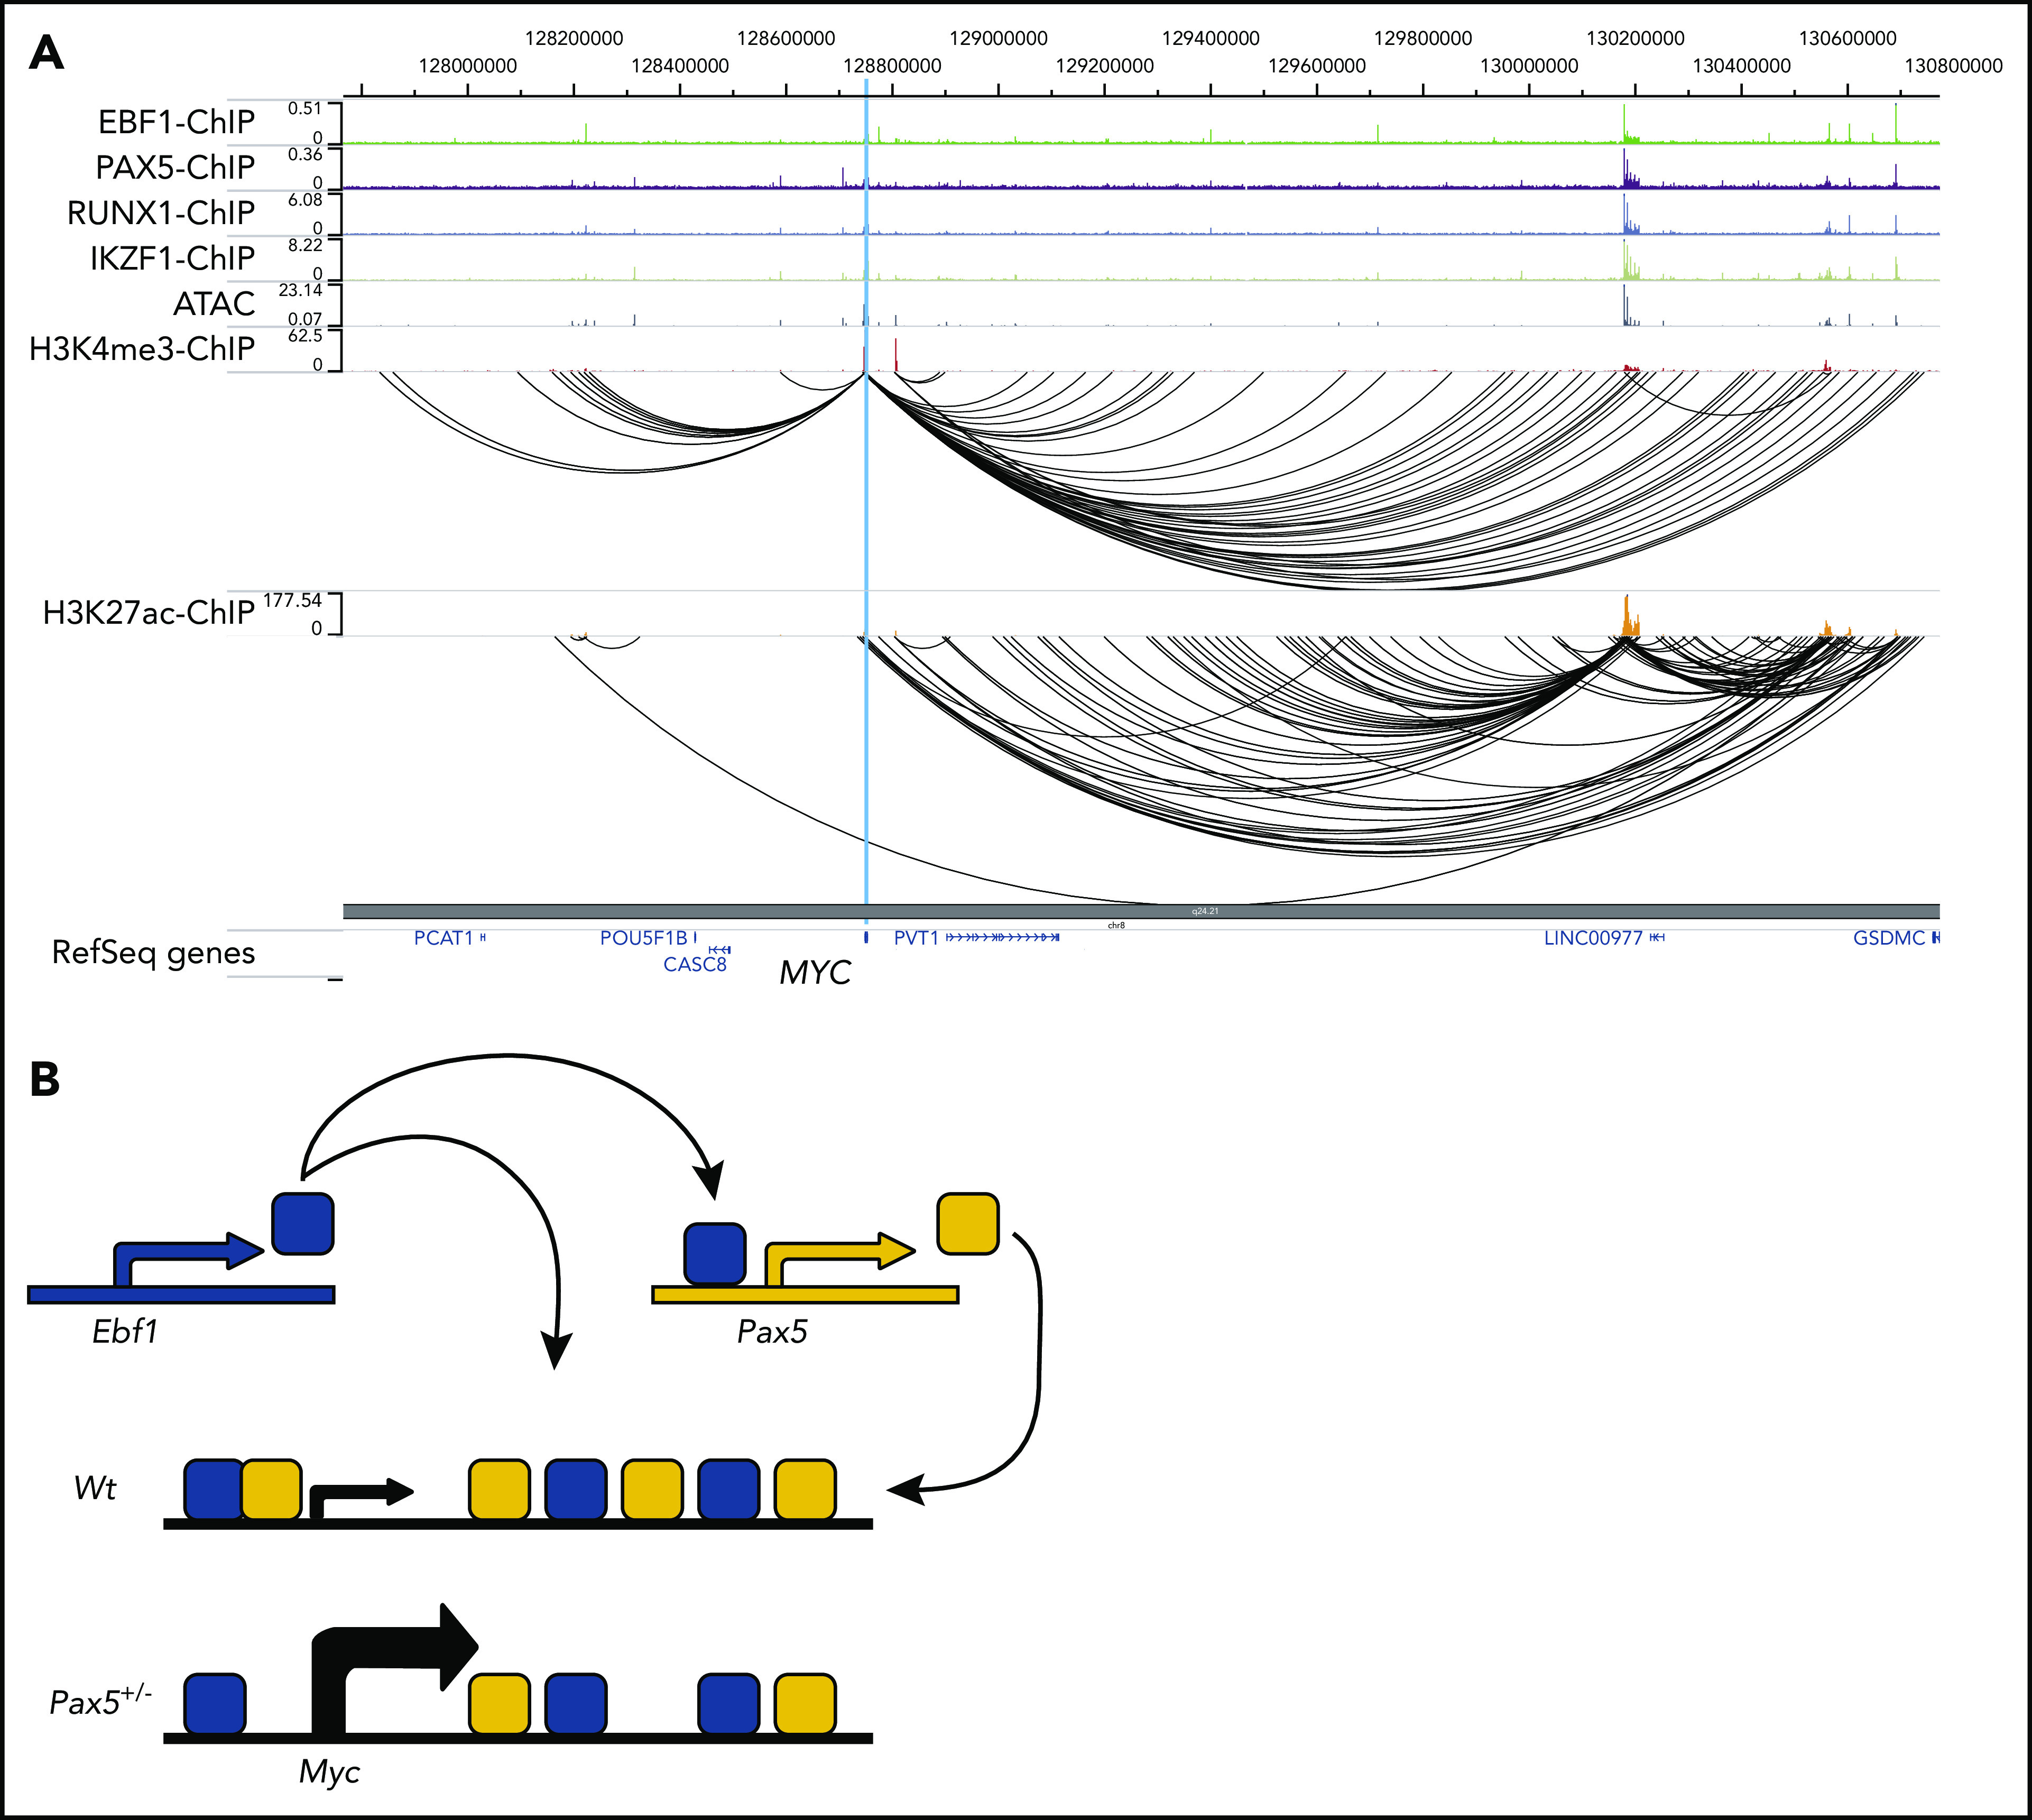
Task: Click the yellow square above the Pax5 gene
Action: tap(967, 1223)
